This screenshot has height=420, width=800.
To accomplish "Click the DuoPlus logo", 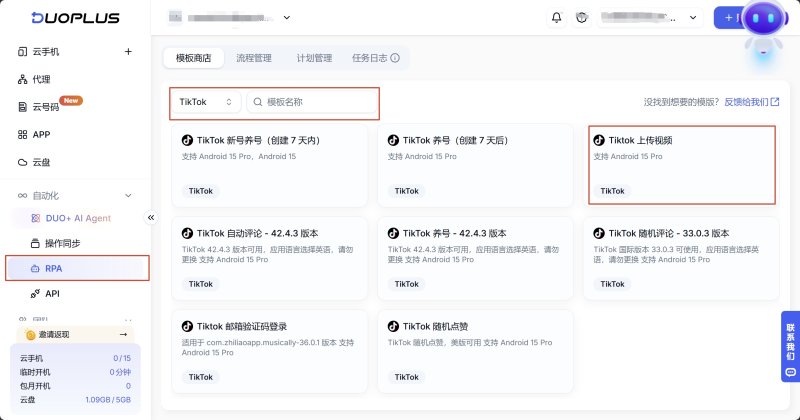I will coord(76,17).
